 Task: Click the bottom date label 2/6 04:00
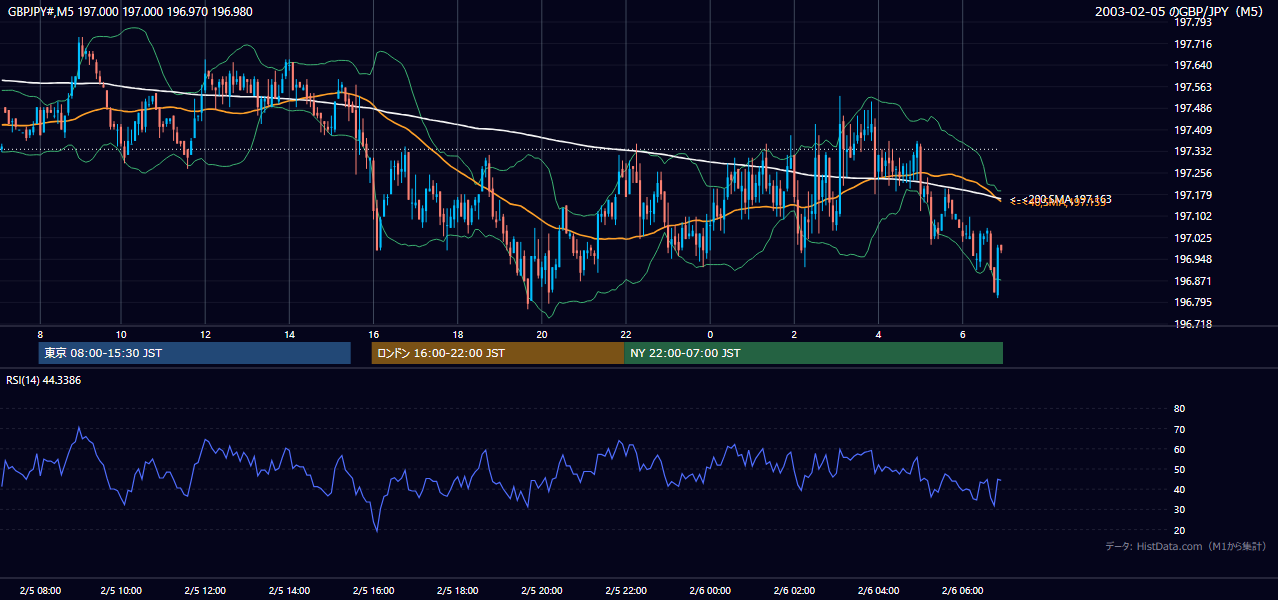tap(878, 590)
